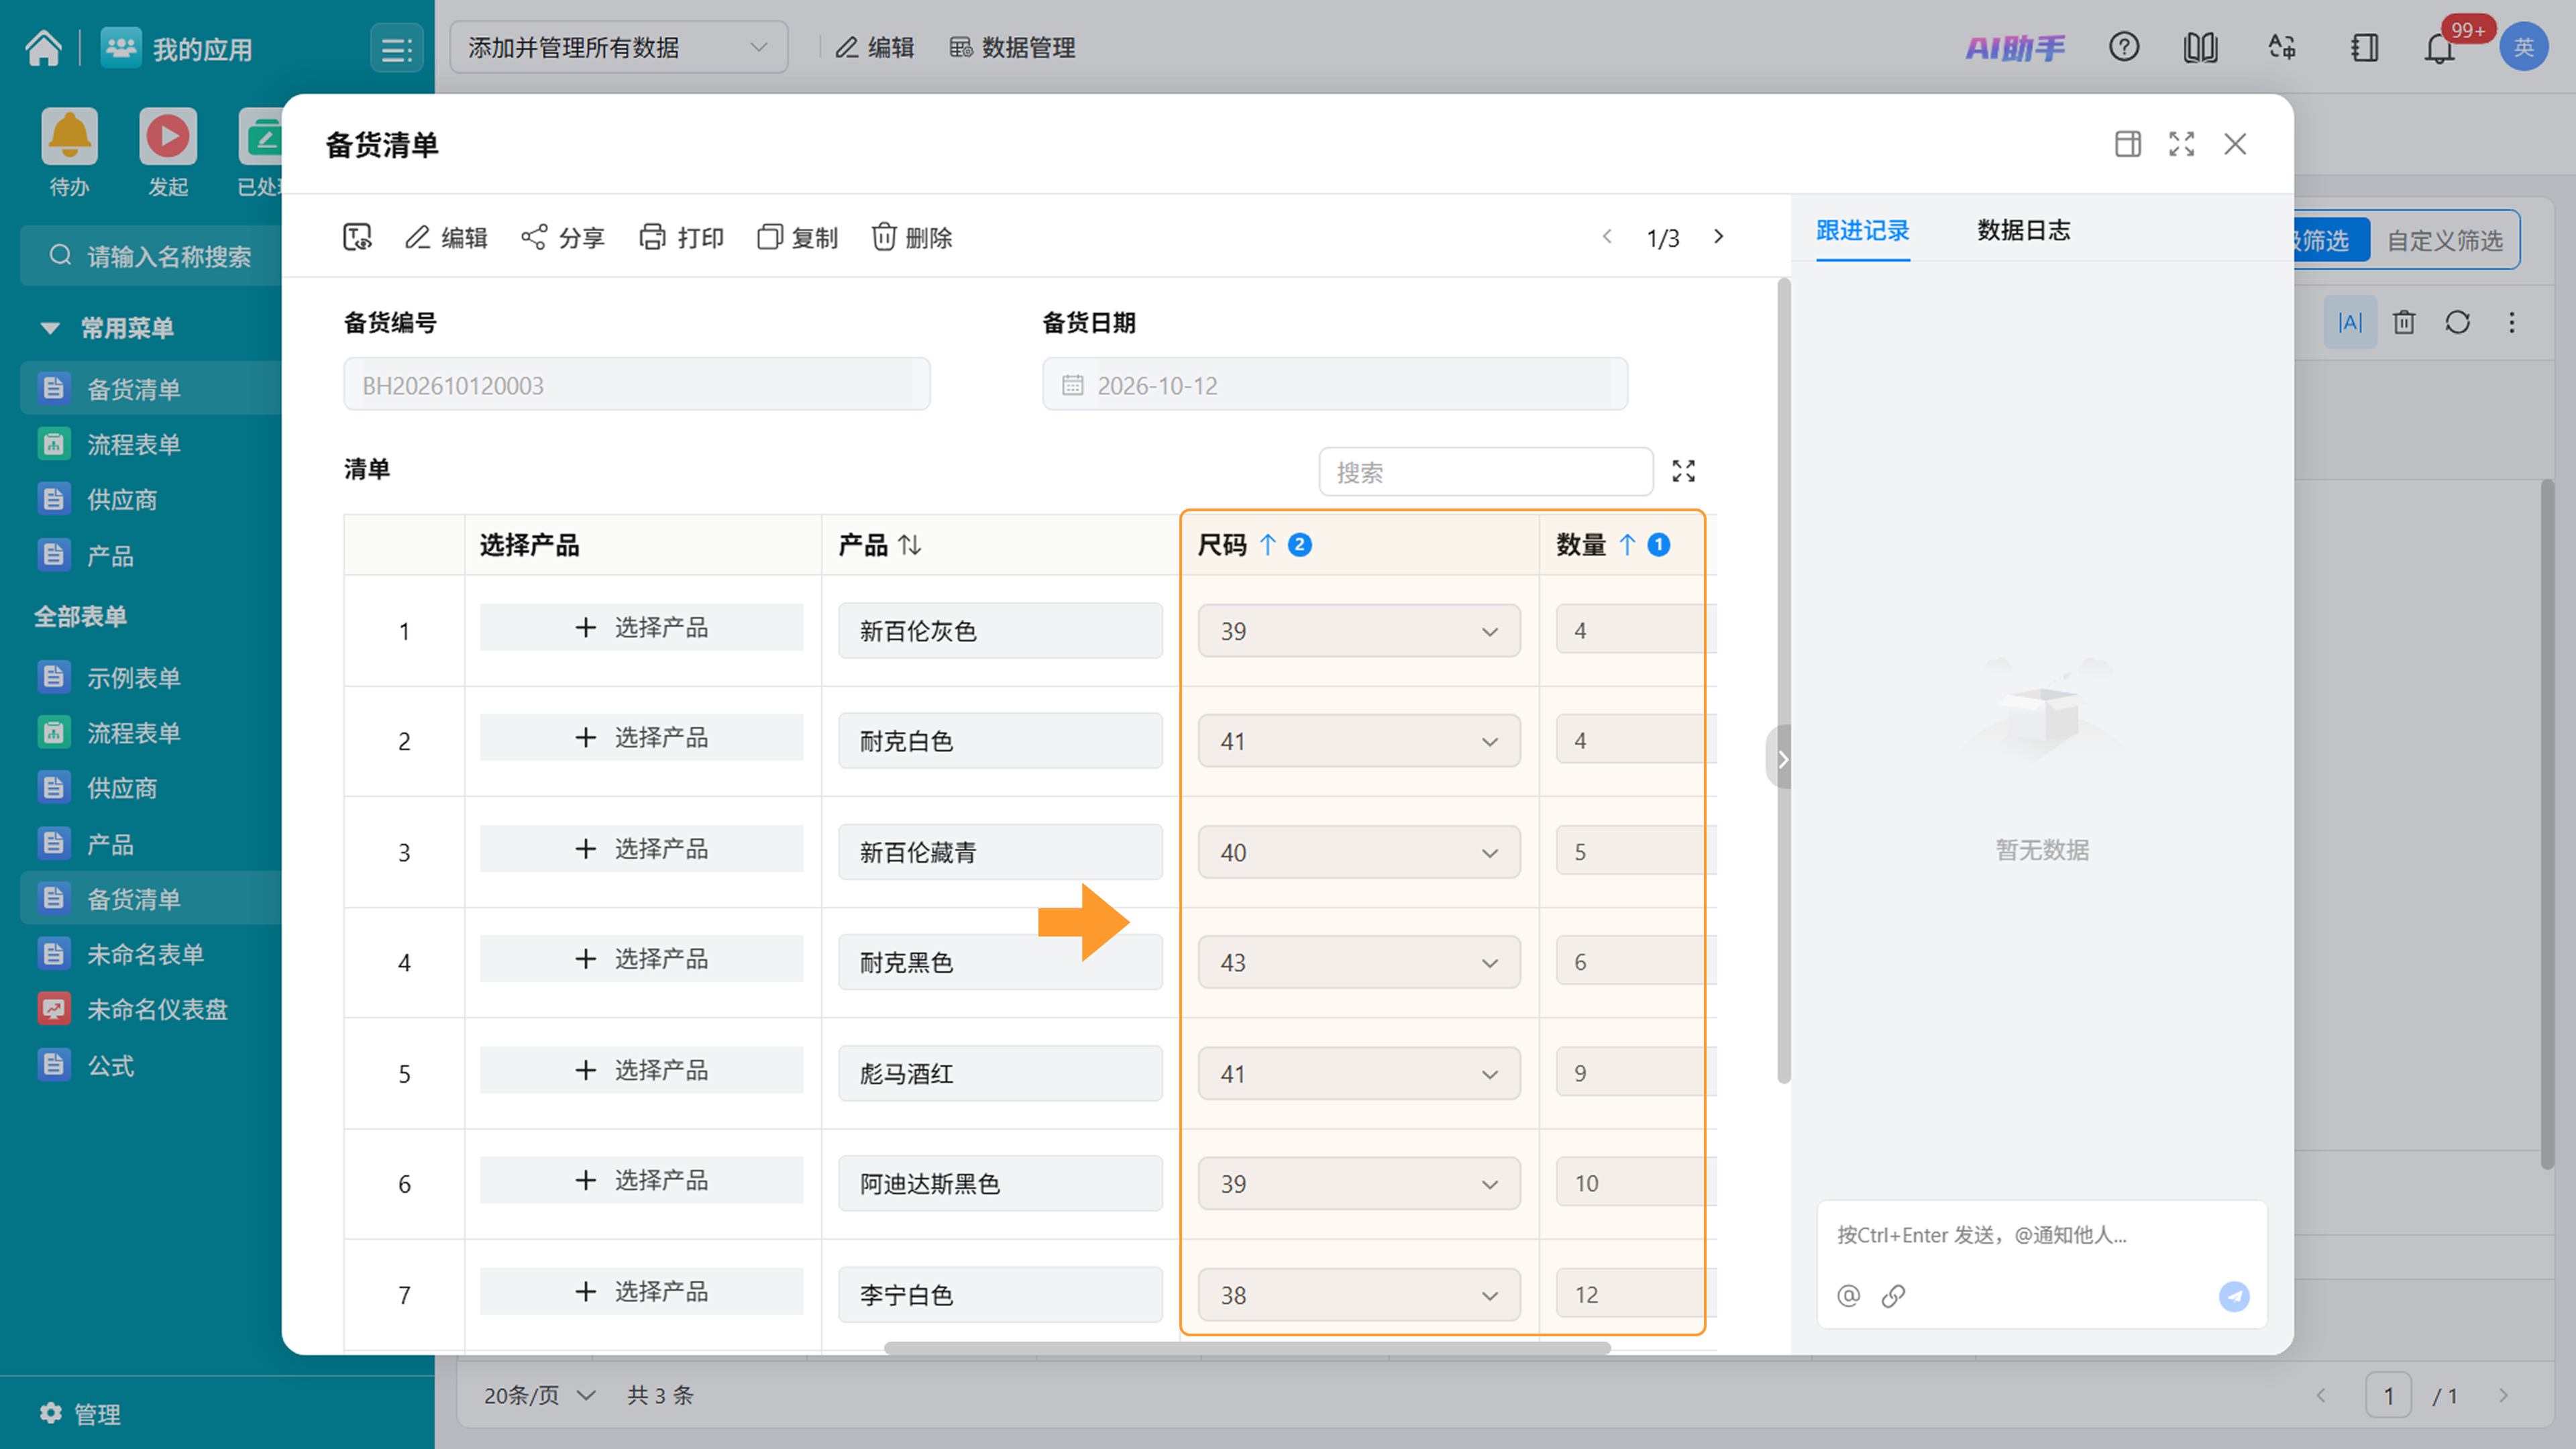Viewport: 2576px width, 1449px height.
Task: Switch to the 跟进记录 tab
Action: tap(1863, 230)
